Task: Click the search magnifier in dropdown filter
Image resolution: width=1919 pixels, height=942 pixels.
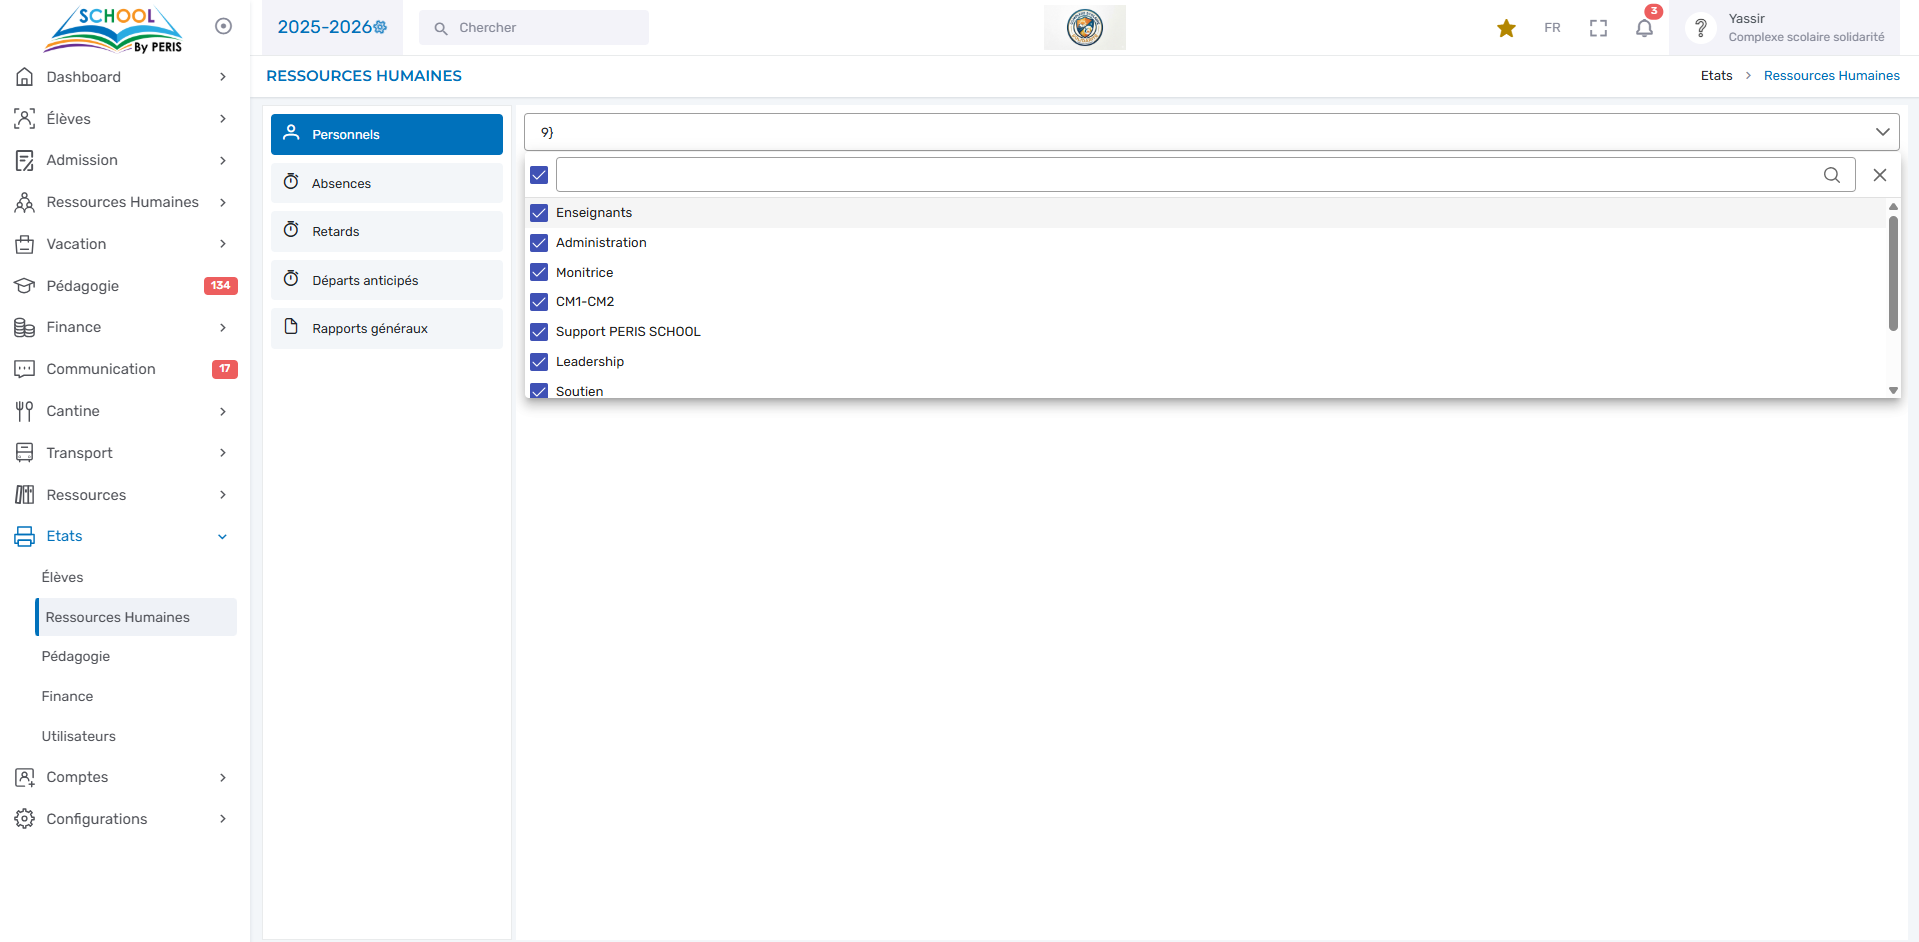Action: (1831, 175)
